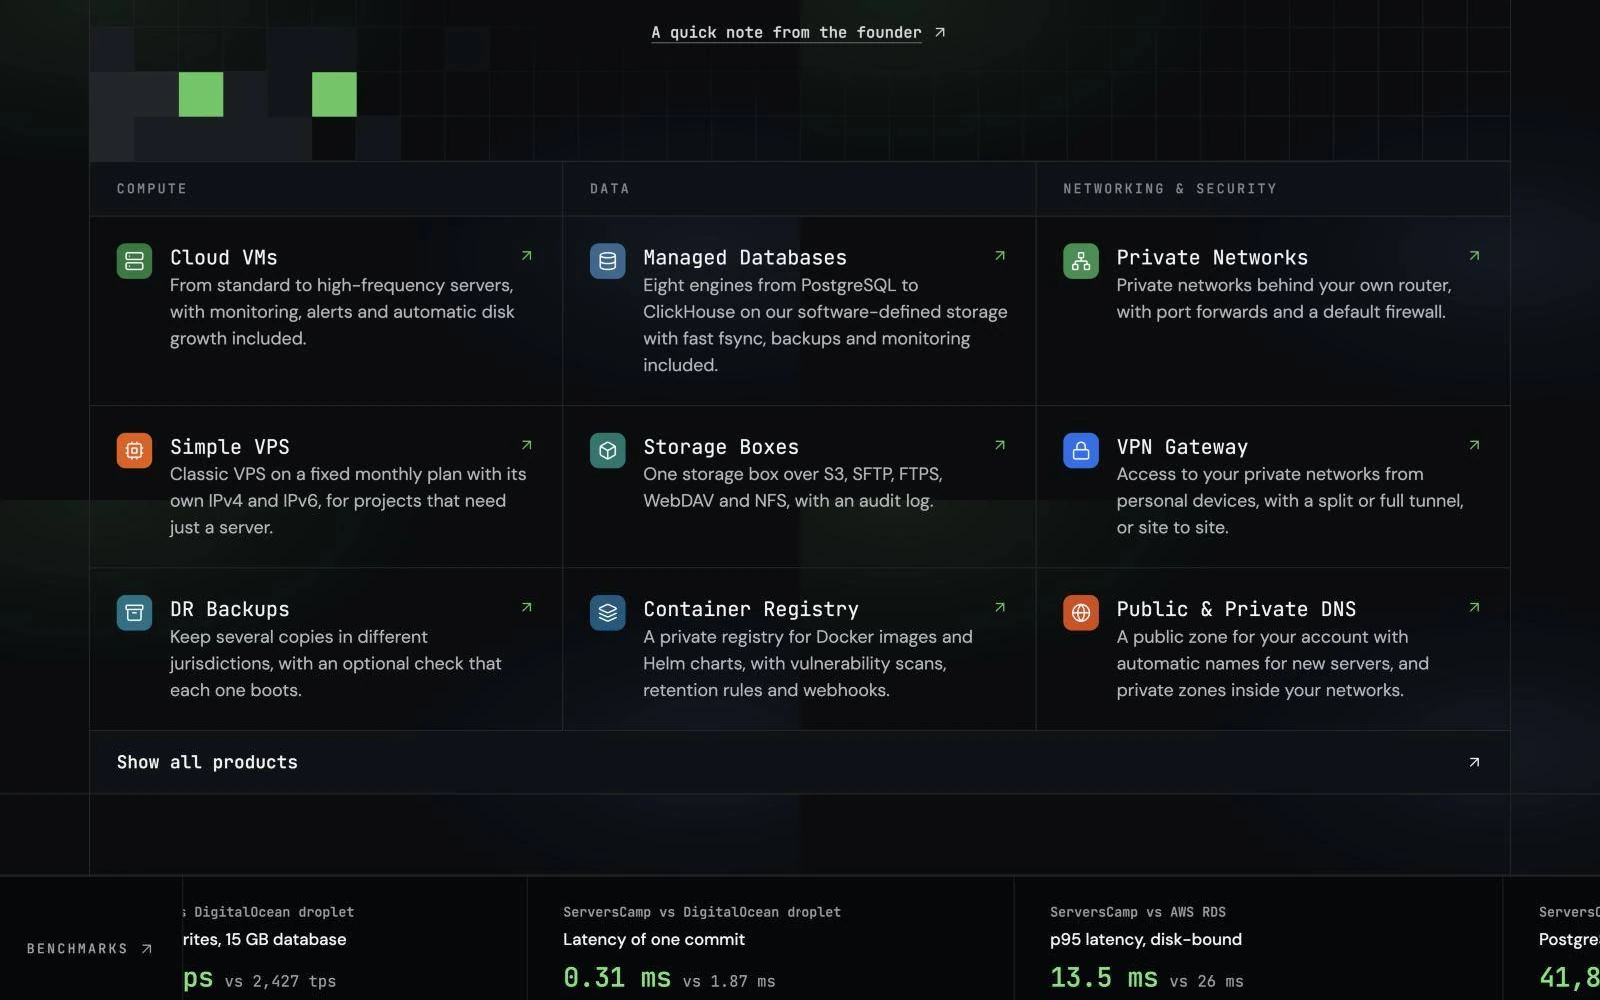The height and width of the screenshot is (1000, 1600).
Task: Click the vs 26 ms comparison text
Action: (x=1207, y=981)
